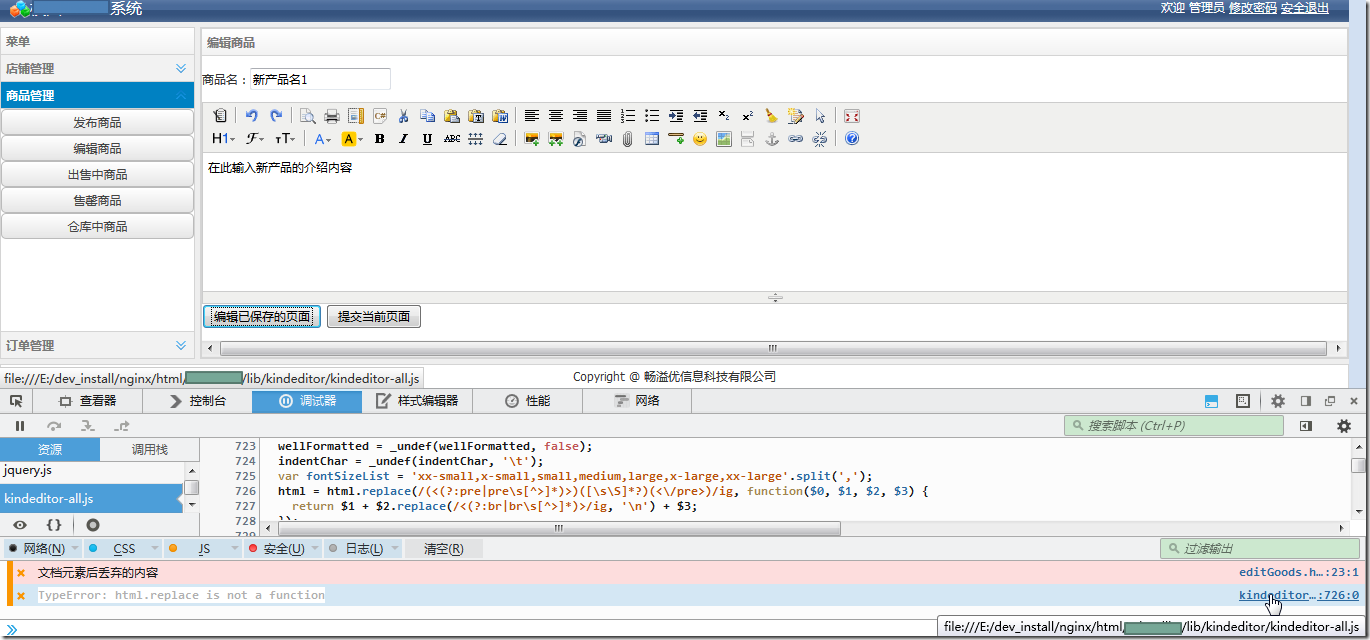Viewport: 1370px width, 640px height.
Task: Click the 搜索脚本 script search field
Action: (x=1174, y=425)
